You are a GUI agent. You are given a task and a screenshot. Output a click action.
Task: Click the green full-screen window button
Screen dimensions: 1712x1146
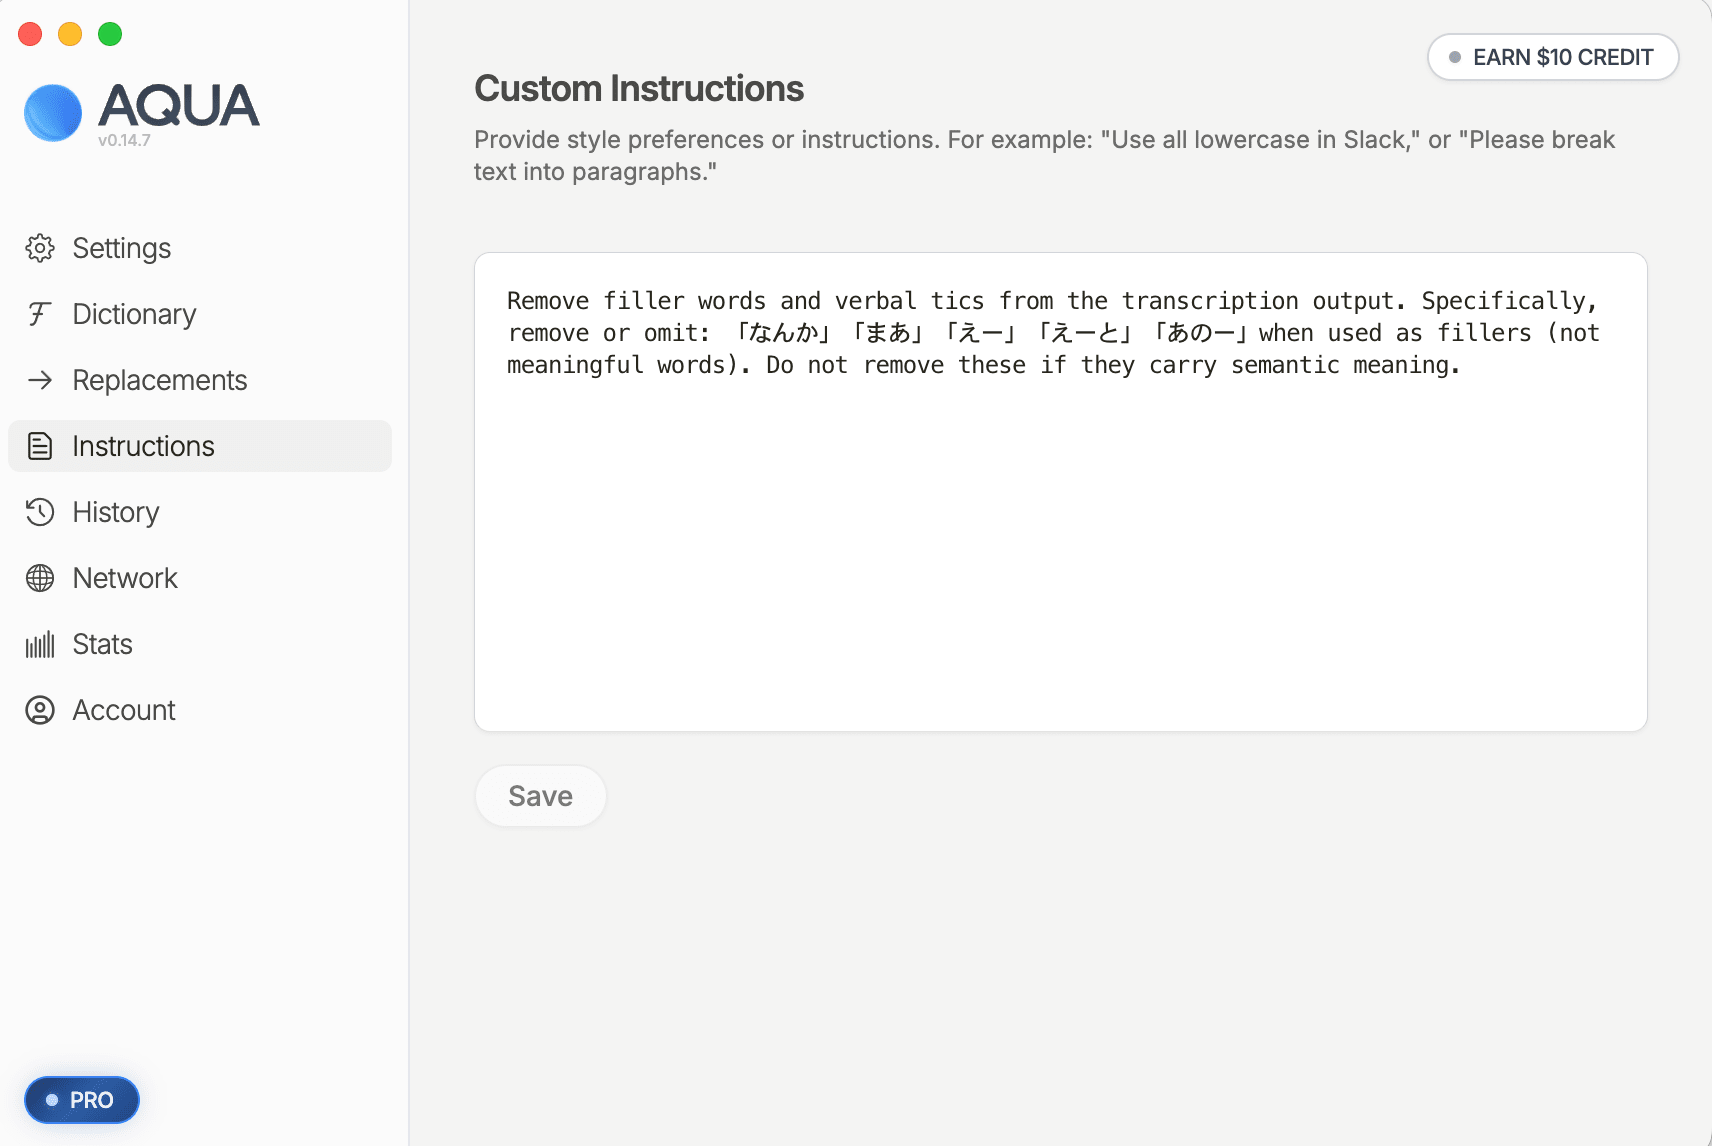(110, 34)
